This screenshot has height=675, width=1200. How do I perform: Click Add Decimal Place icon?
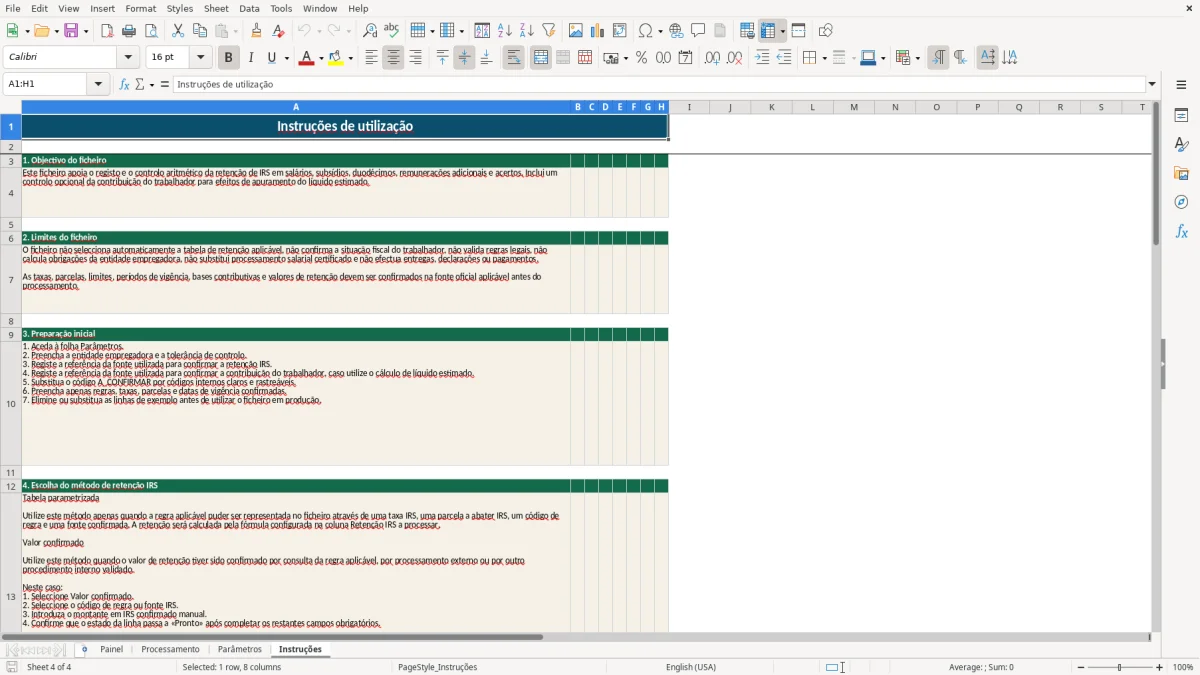[x=712, y=58]
